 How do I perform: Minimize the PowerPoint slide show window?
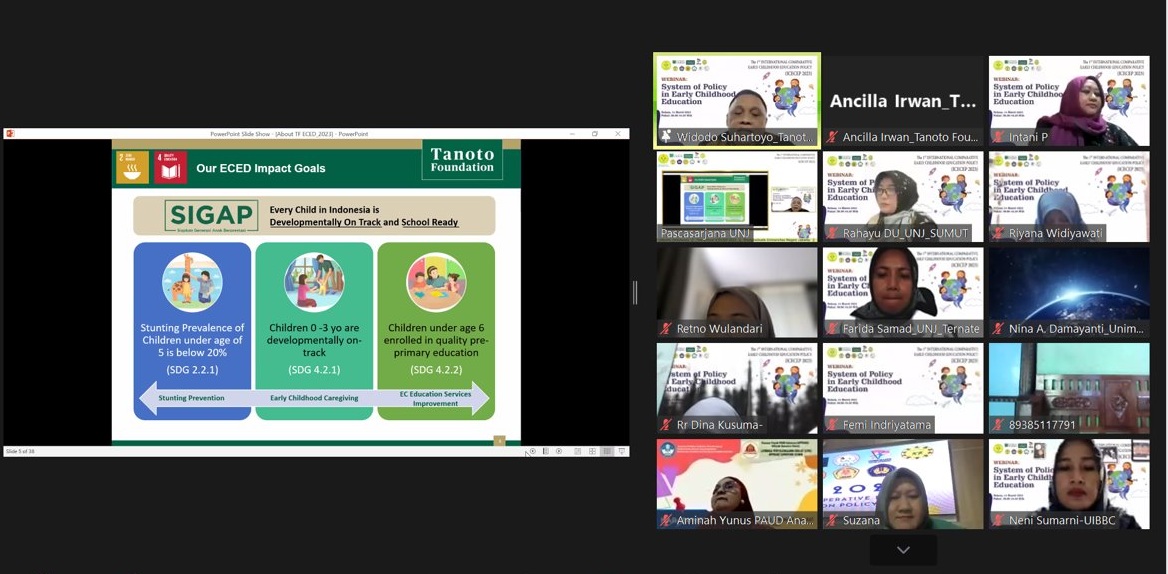pos(572,134)
